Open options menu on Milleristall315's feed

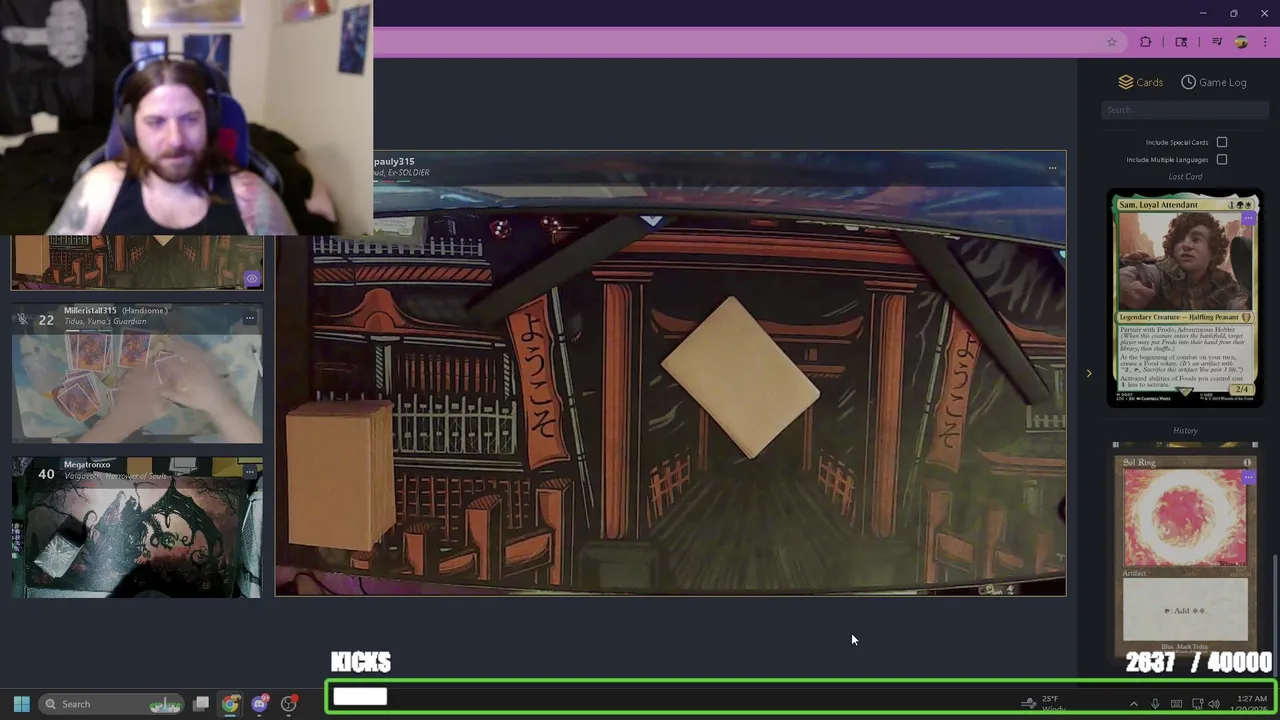coord(249,318)
